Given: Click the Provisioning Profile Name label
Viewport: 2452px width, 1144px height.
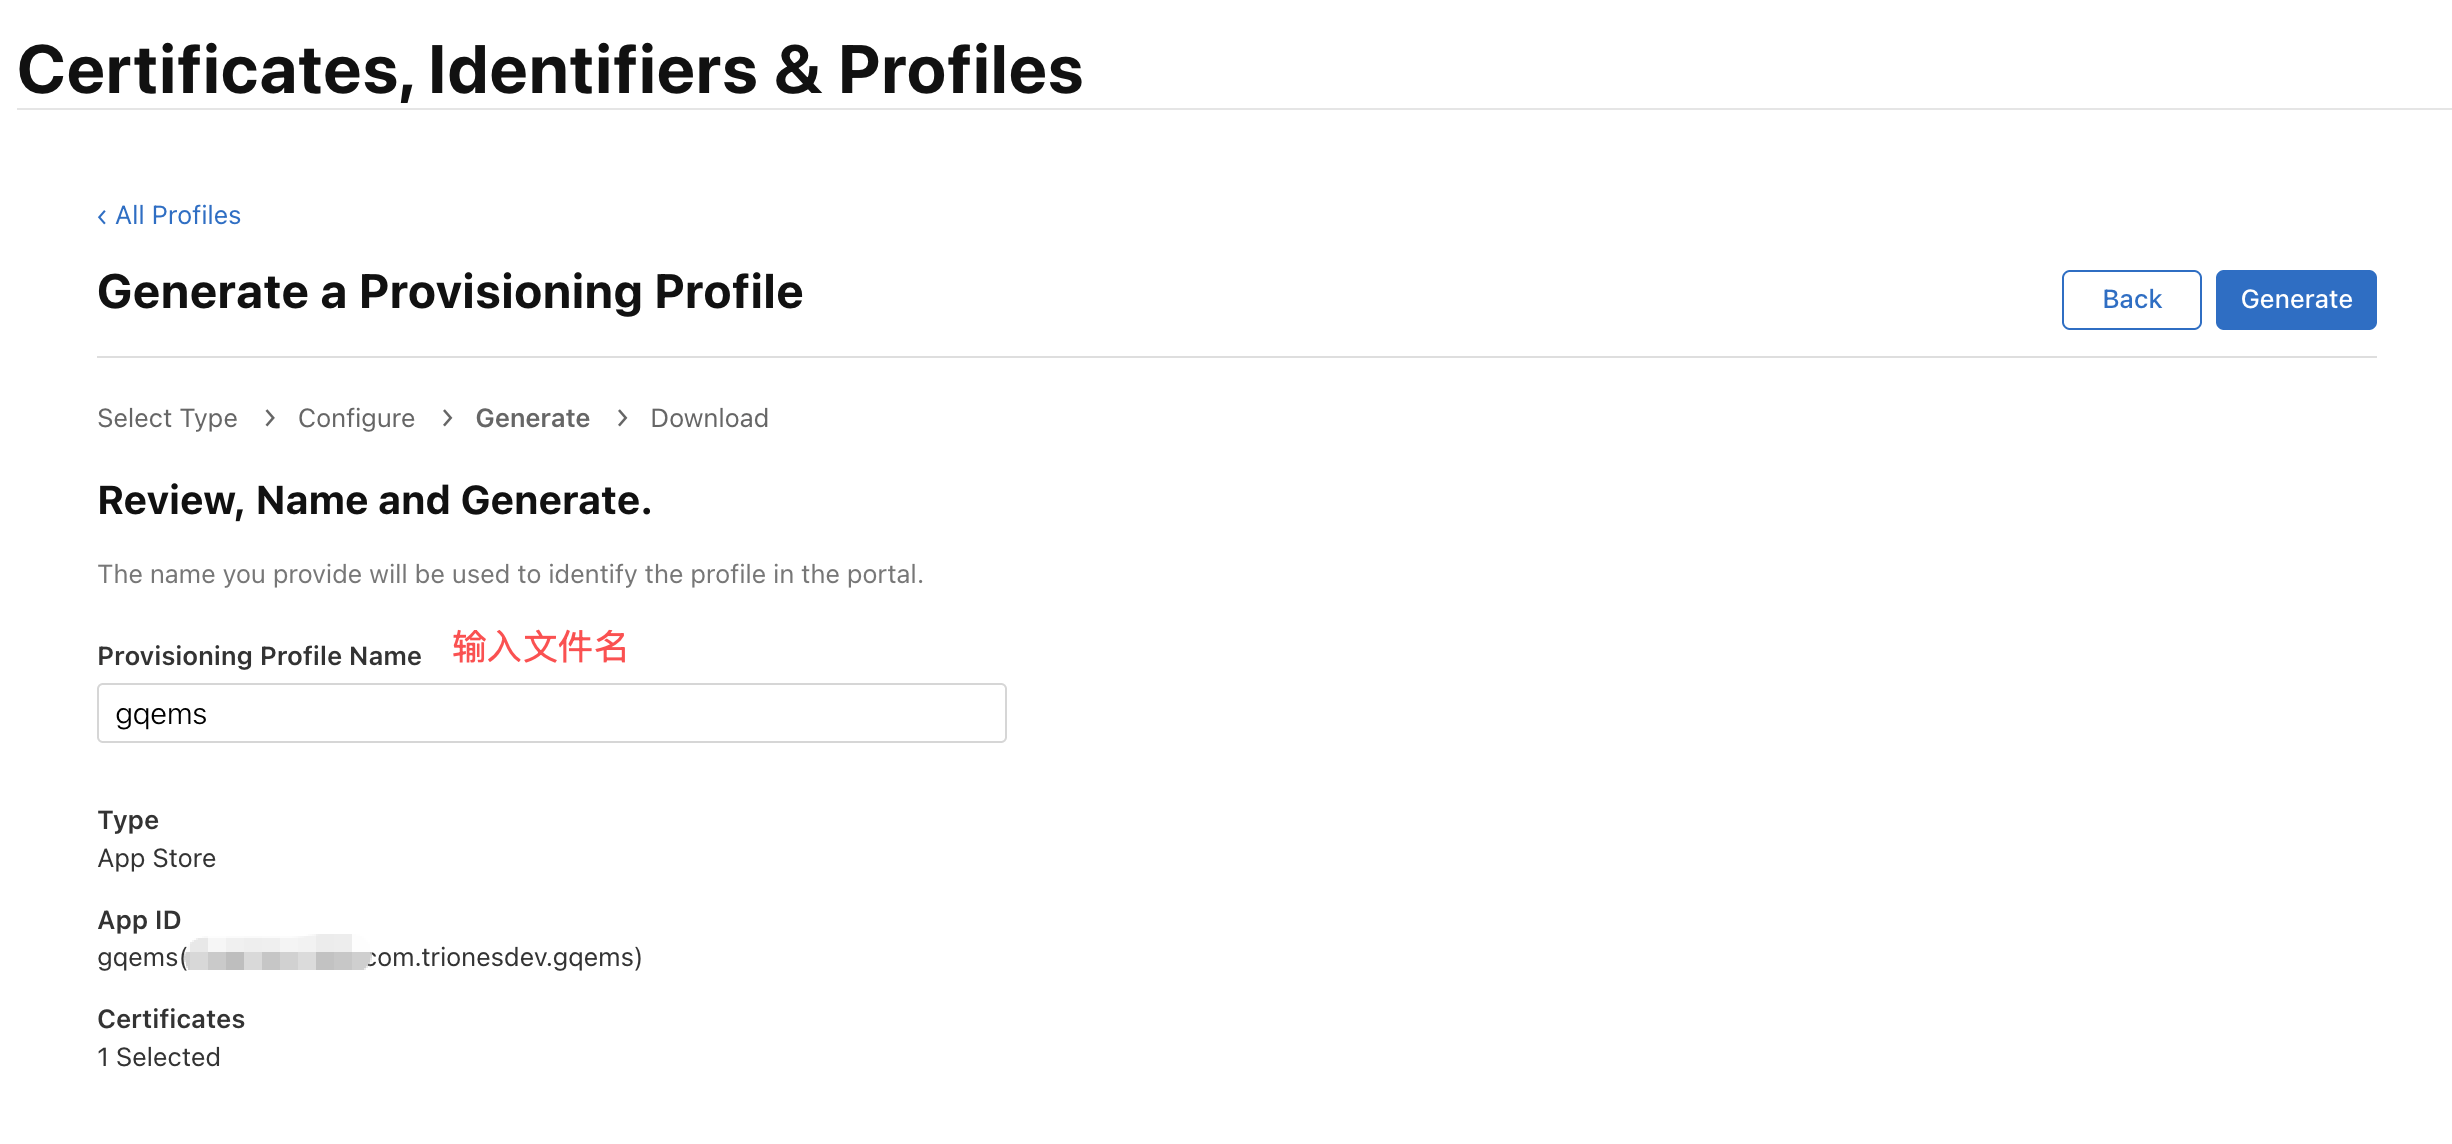Looking at the screenshot, I should pyautogui.click(x=259, y=656).
